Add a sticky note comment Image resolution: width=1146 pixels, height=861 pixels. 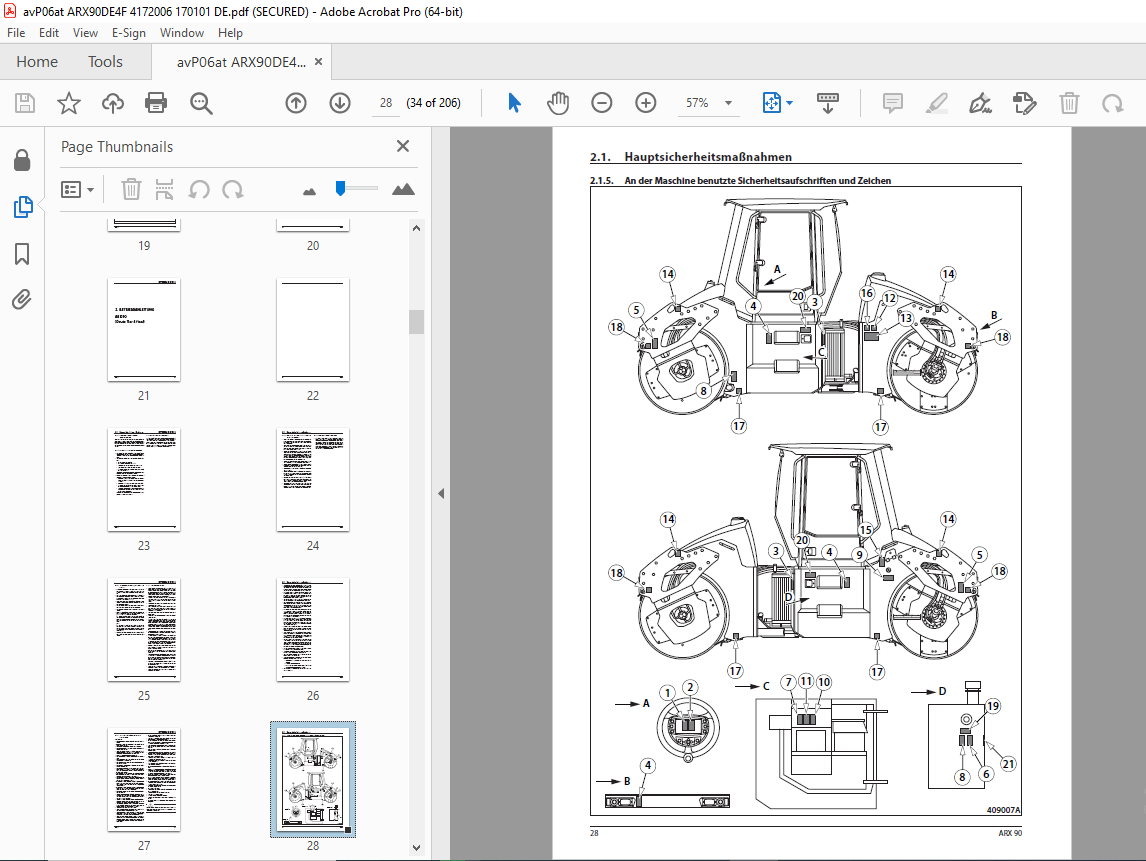(892, 103)
